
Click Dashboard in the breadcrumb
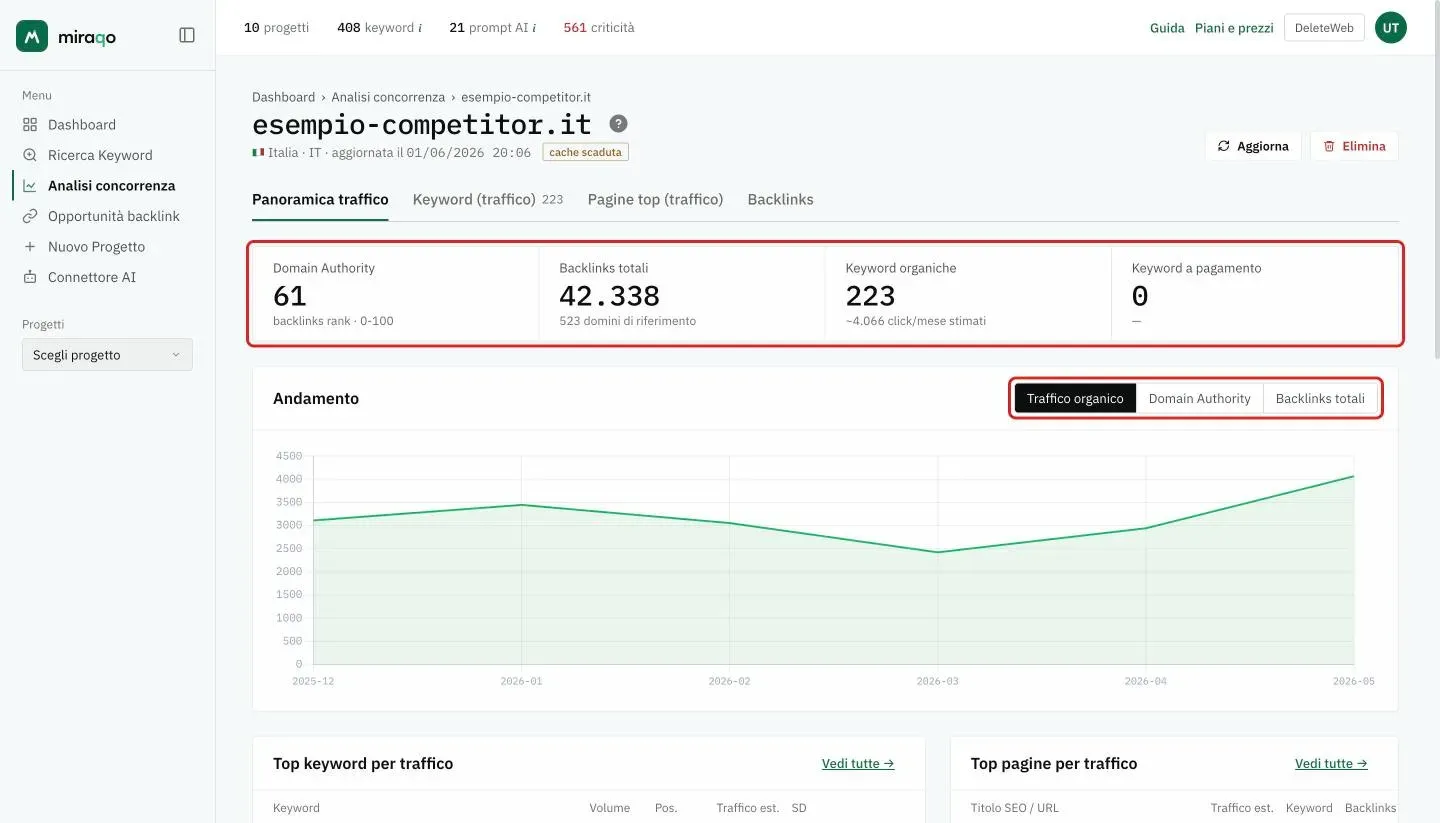pyautogui.click(x=283, y=97)
